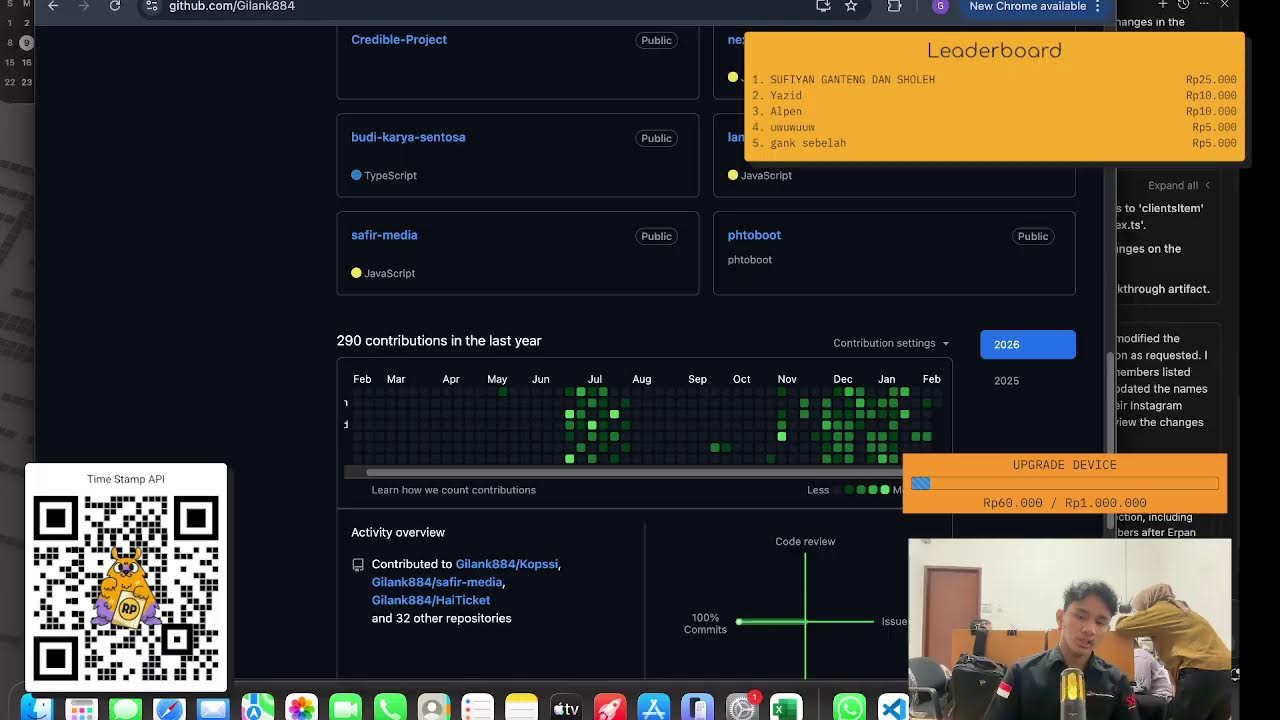The width and height of the screenshot is (1280, 720).
Task: Click the '290 contributions in the last year' heading
Action: coord(439,341)
